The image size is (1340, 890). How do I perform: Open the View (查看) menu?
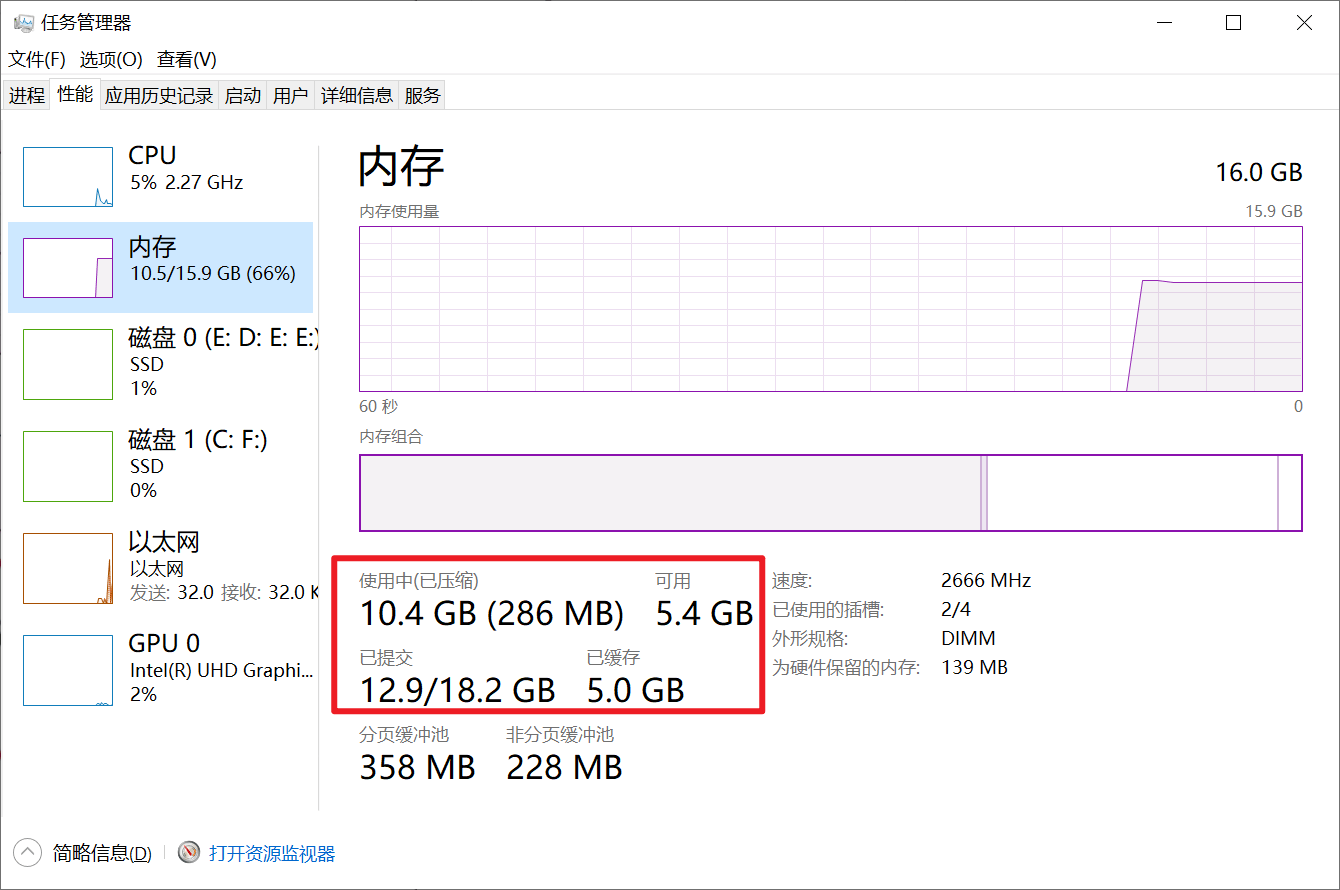pyautogui.click(x=187, y=59)
